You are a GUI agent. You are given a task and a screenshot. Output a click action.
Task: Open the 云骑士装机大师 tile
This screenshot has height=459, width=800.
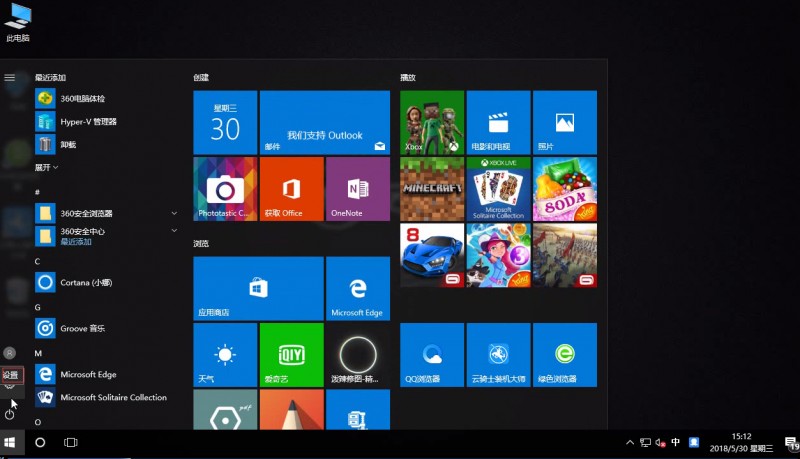point(498,355)
